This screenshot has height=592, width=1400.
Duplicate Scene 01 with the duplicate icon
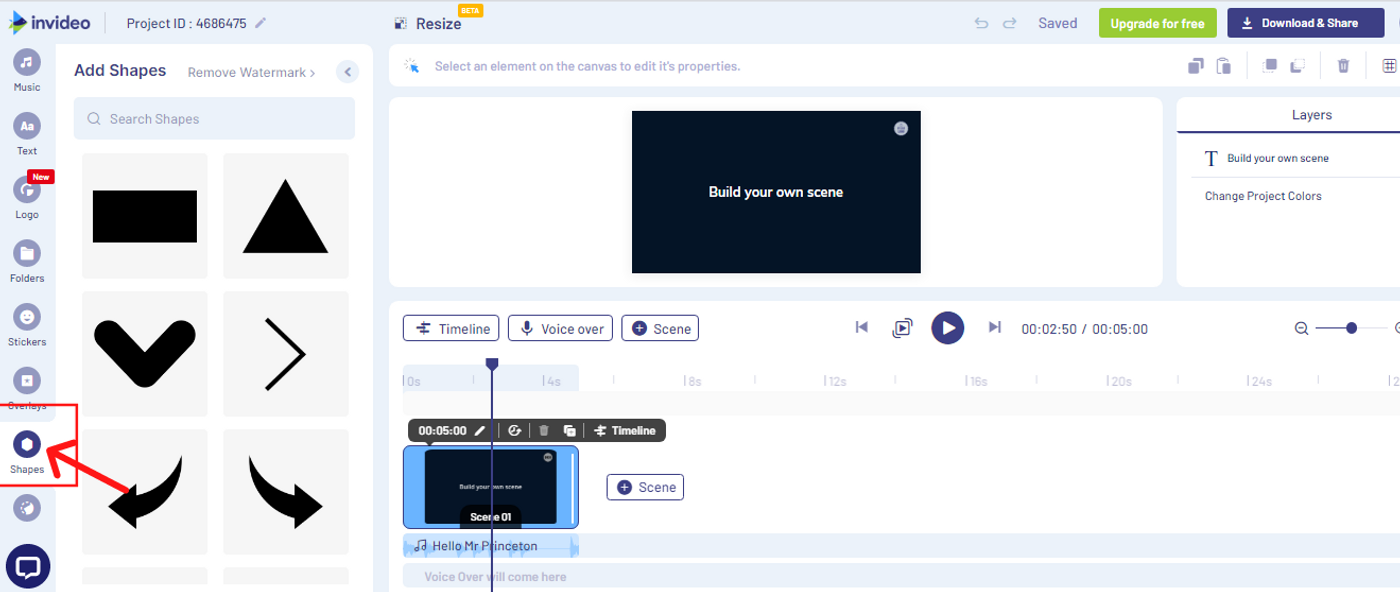tap(569, 430)
